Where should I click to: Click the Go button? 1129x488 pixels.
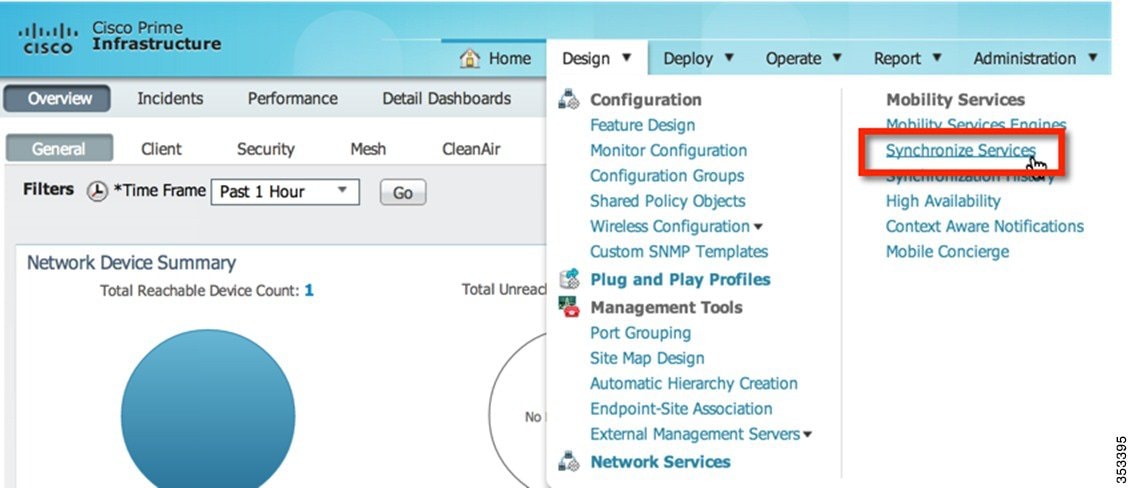pyautogui.click(x=402, y=192)
